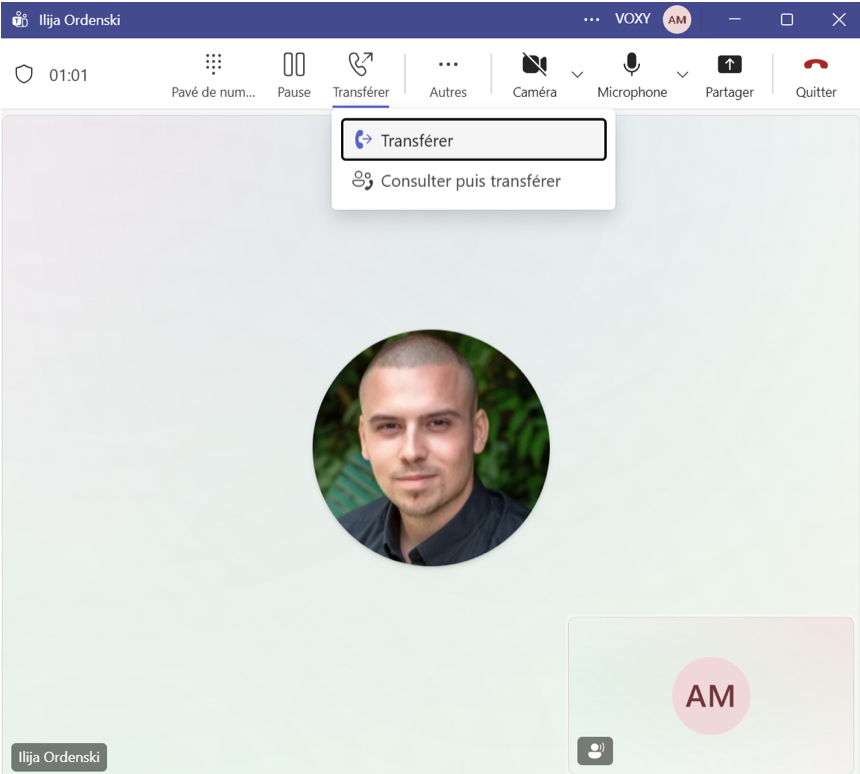860x774 pixels.
Task: Select the AM self-view tile
Action: [x=710, y=695]
